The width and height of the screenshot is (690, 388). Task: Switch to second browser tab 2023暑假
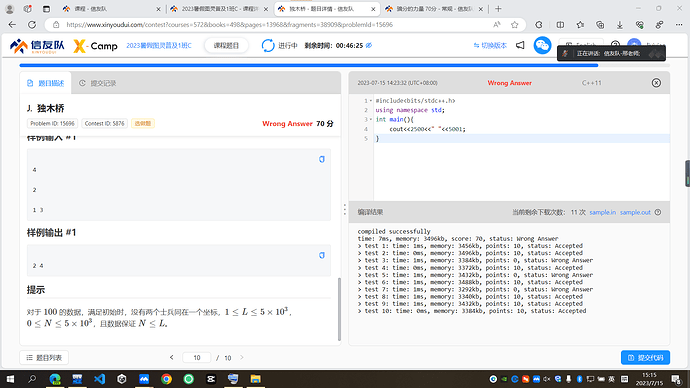pyautogui.click(x=219, y=9)
